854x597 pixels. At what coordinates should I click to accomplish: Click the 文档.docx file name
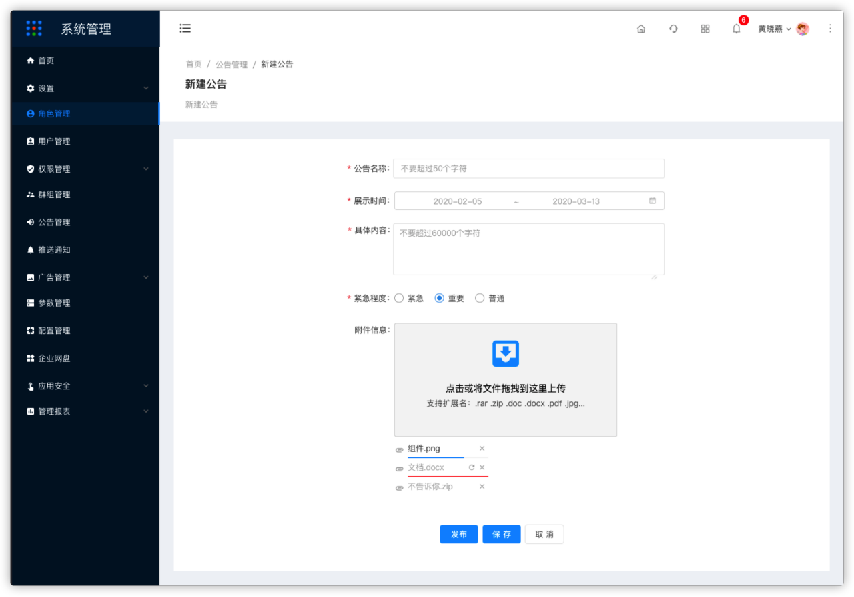coord(426,467)
